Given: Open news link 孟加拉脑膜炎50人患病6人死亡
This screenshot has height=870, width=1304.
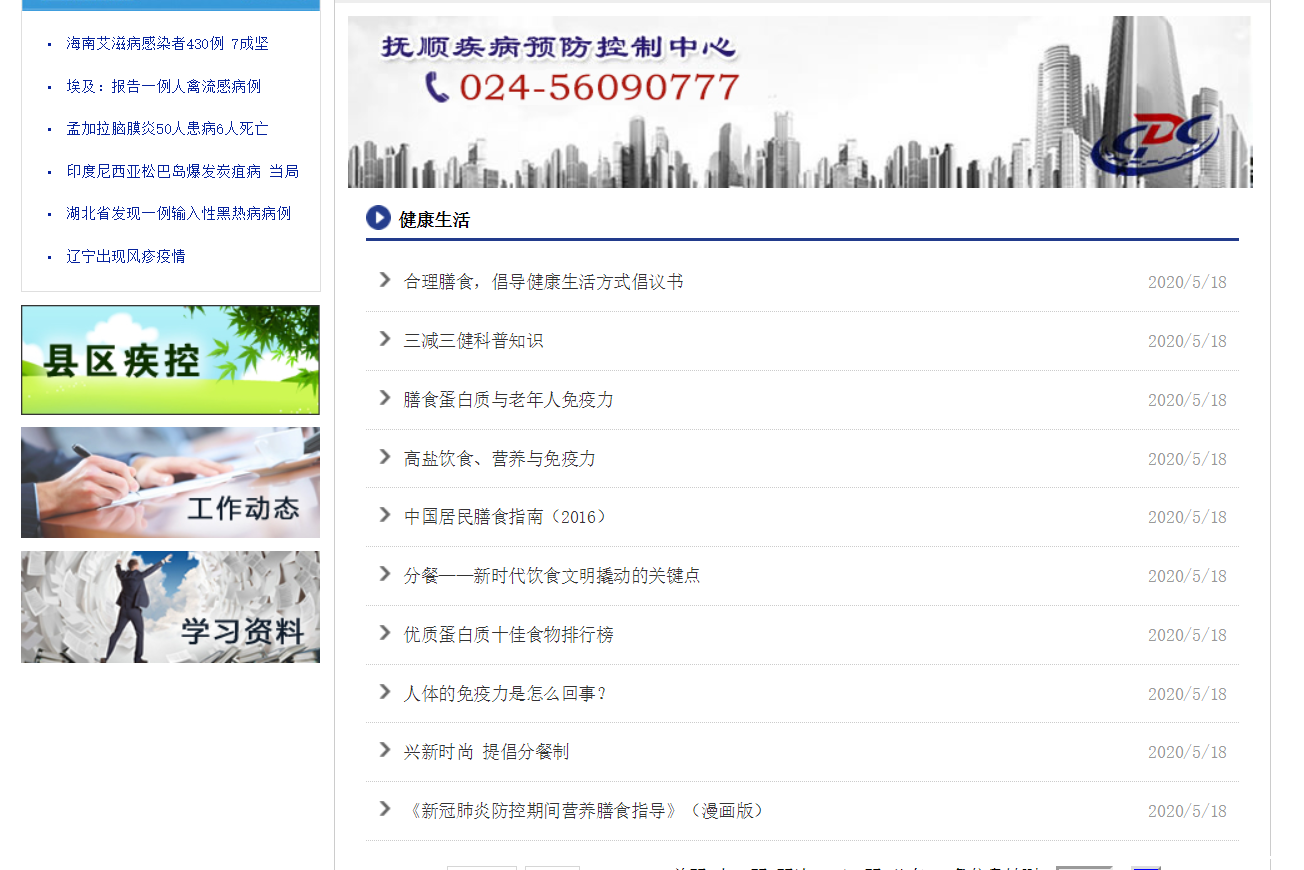Looking at the screenshot, I should point(167,129).
